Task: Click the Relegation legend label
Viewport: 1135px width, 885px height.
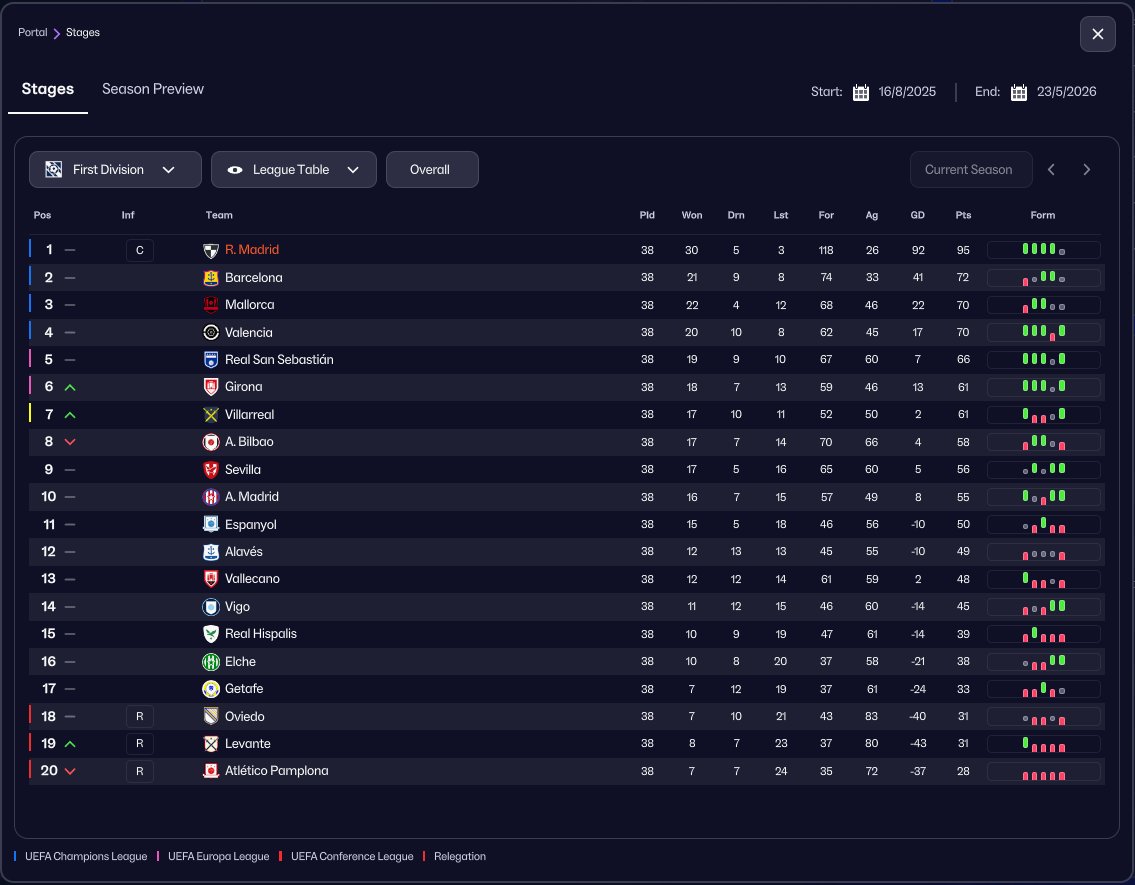Action: pos(460,857)
